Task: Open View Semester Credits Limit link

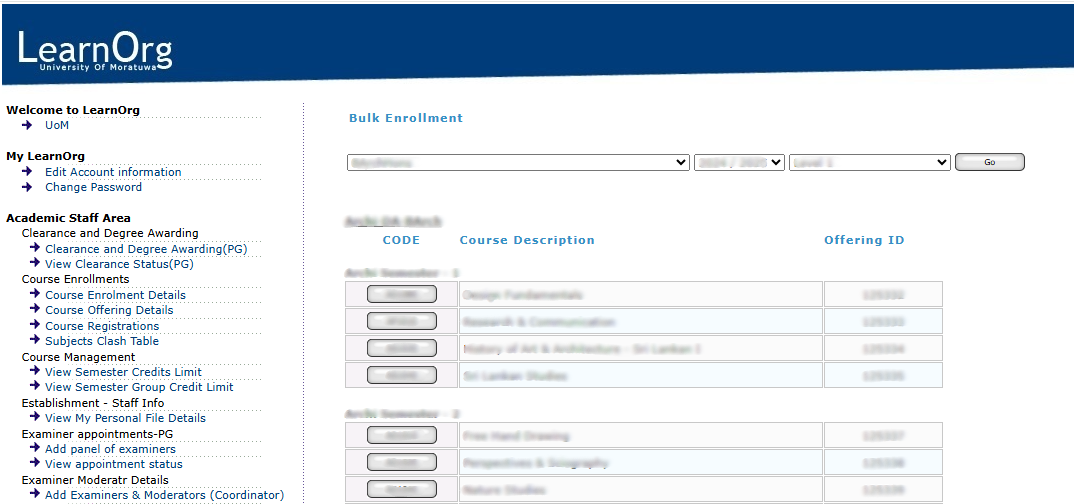Action: tap(123, 372)
